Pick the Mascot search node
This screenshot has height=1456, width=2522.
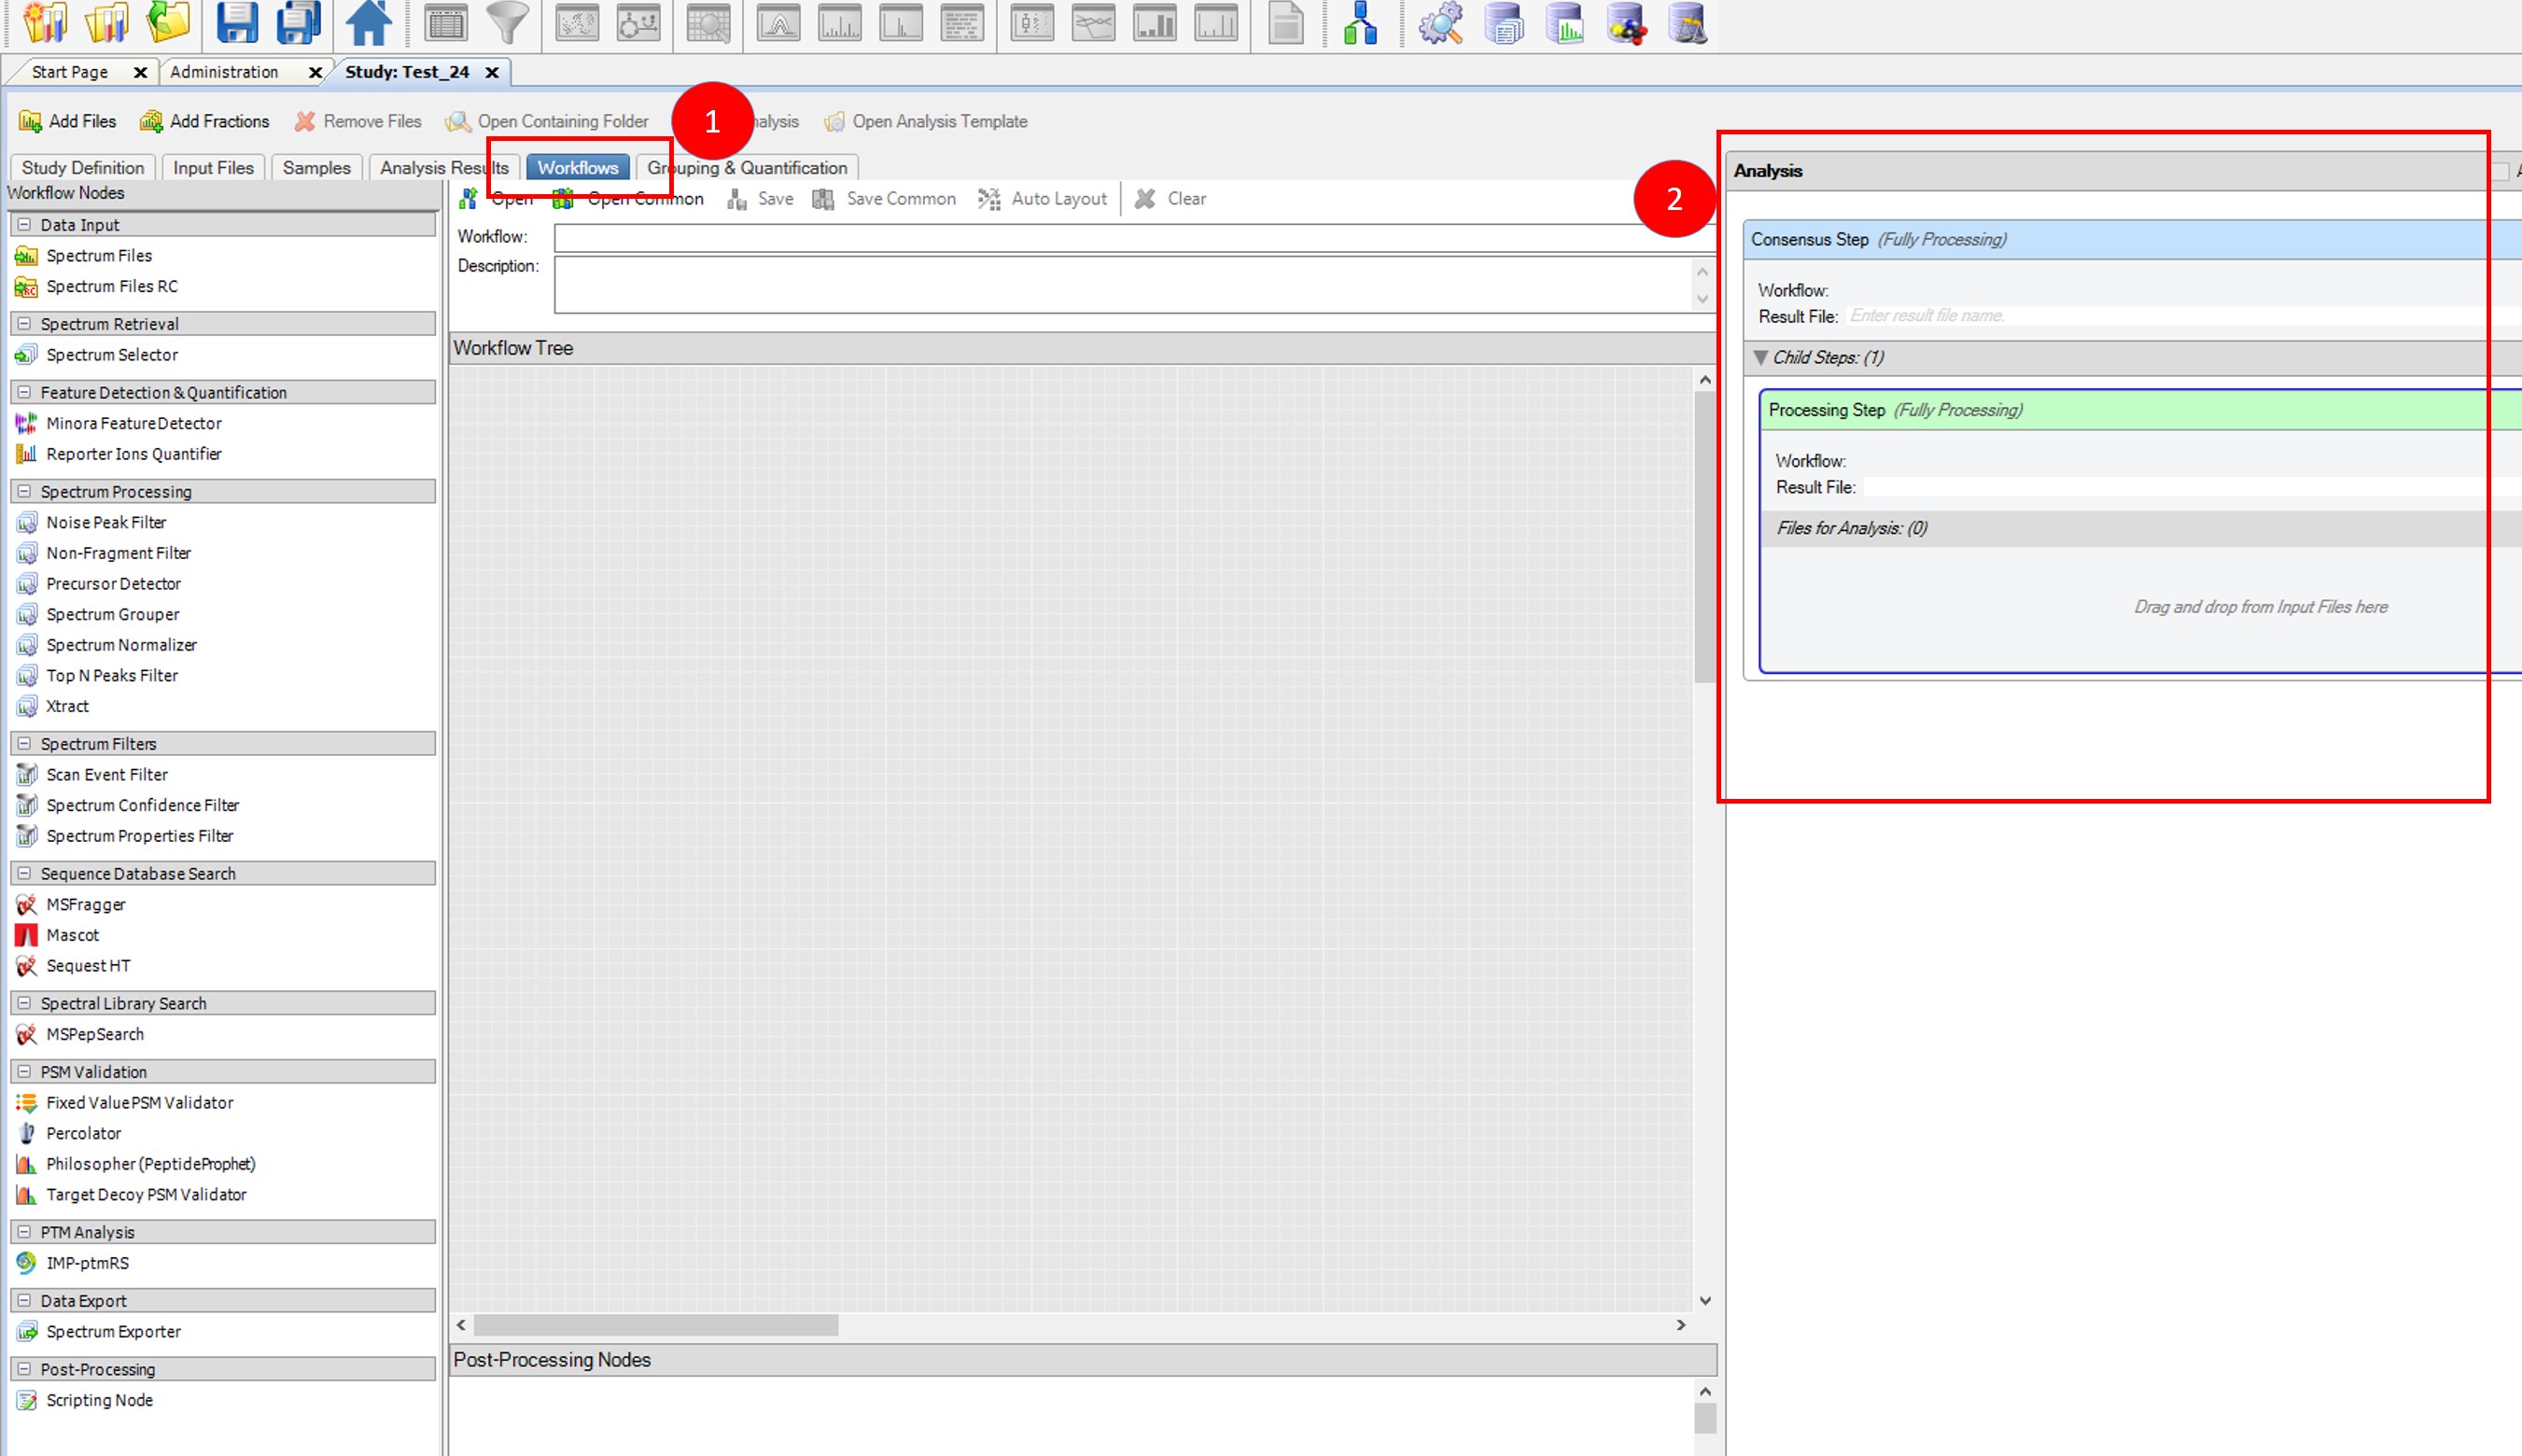[72, 935]
